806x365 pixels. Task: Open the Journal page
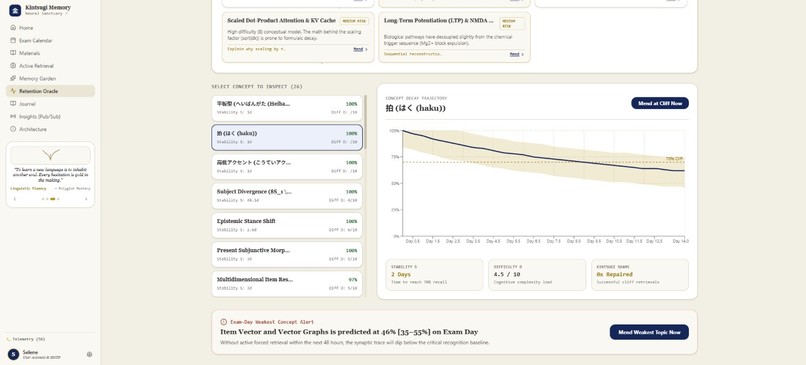[50, 104]
